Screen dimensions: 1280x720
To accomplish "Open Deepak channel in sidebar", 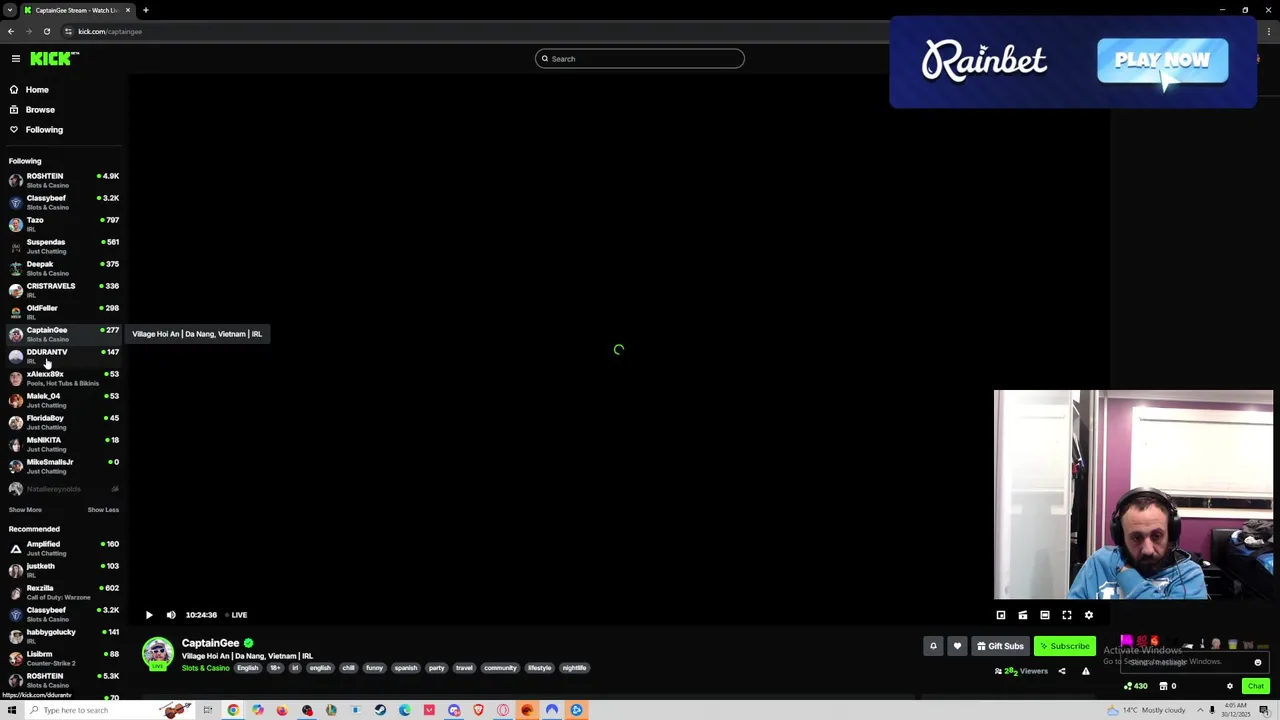I will coord(64,268).
